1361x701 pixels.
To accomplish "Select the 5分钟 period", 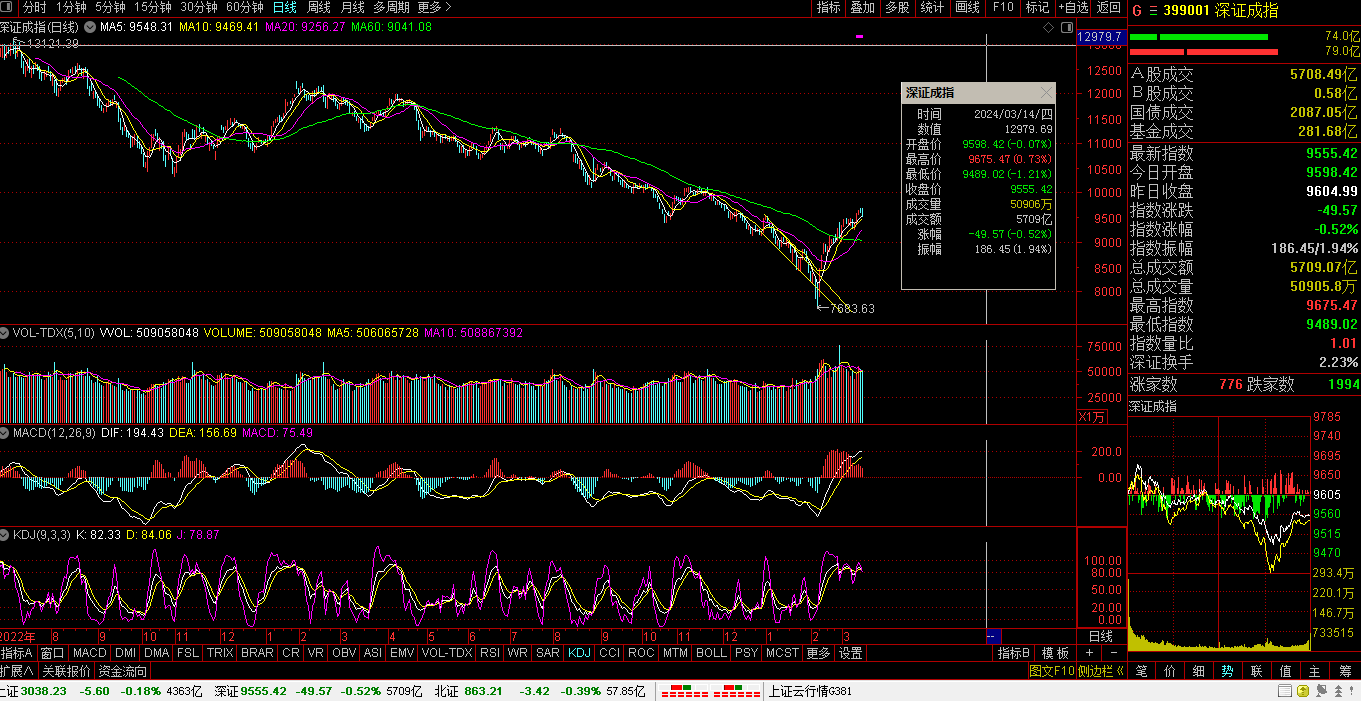I will click(x=110, y=7).
